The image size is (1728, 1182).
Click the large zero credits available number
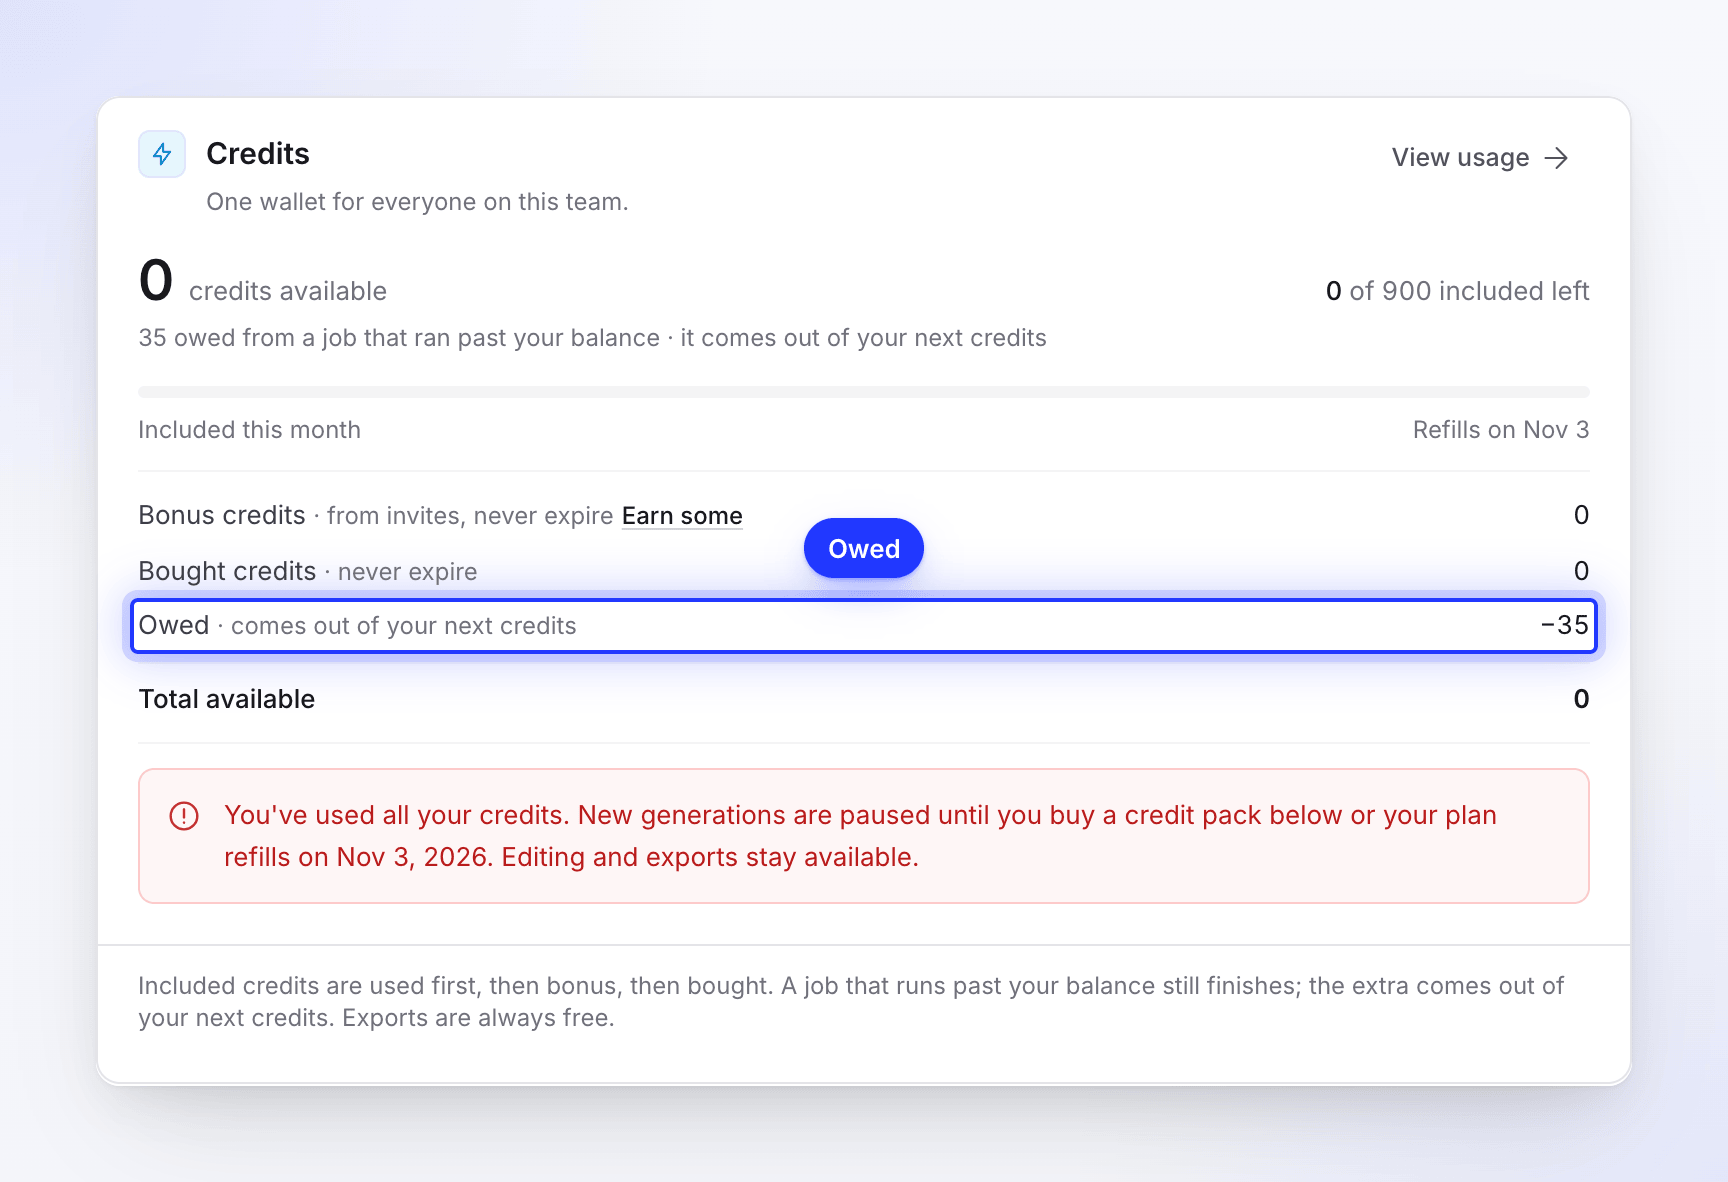[x=156, y=280]
